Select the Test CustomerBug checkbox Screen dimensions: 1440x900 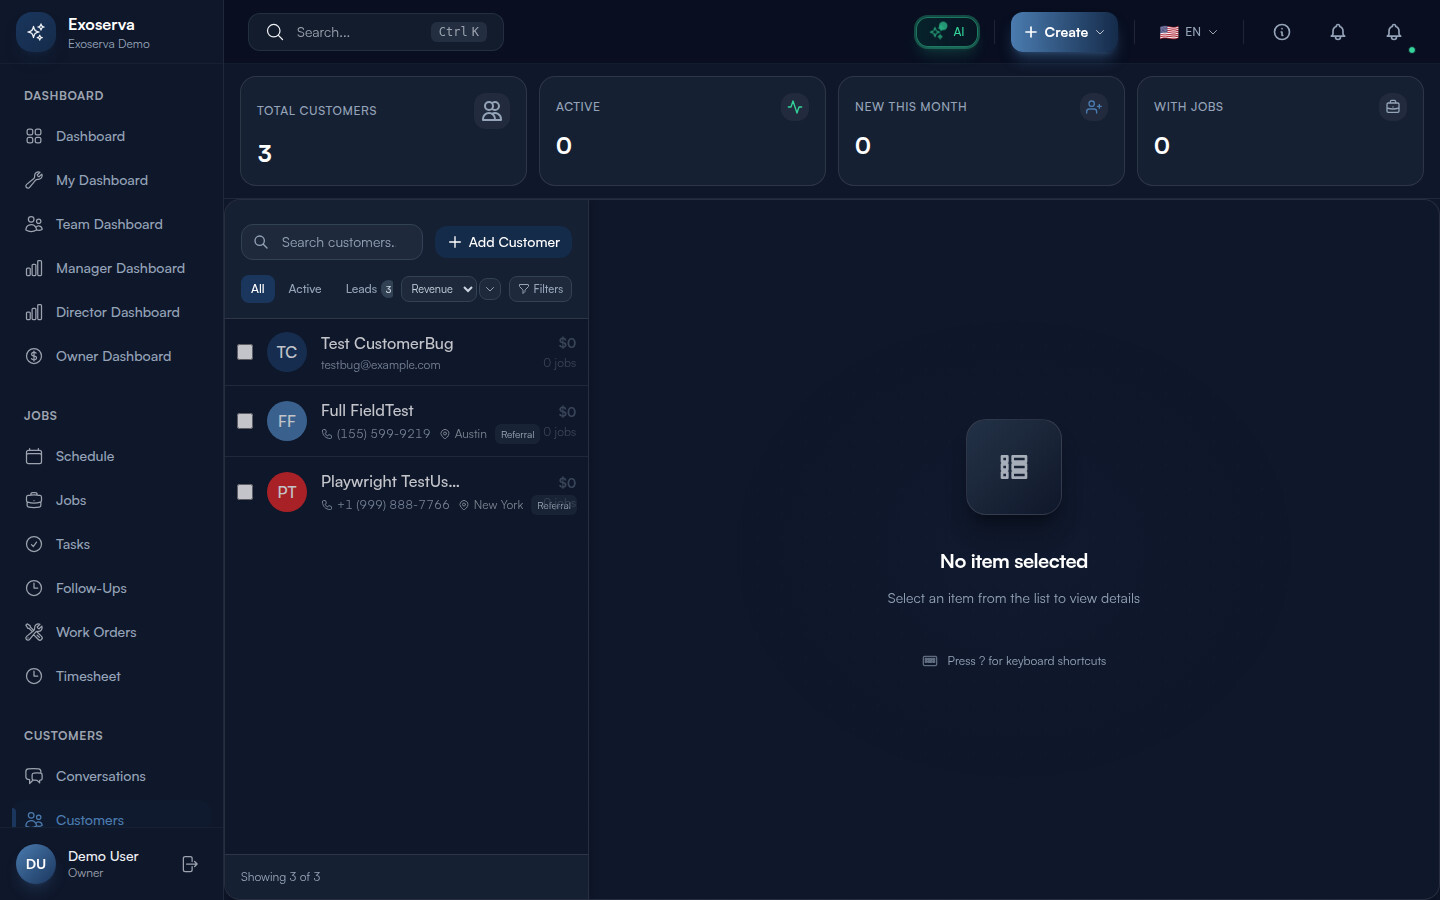click(x=245, y=352)
